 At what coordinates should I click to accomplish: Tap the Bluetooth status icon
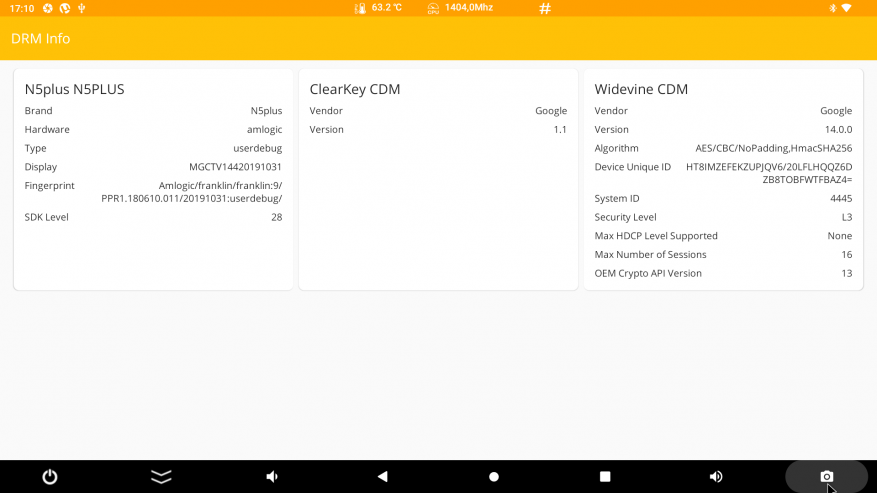click(x=832, y=8)
